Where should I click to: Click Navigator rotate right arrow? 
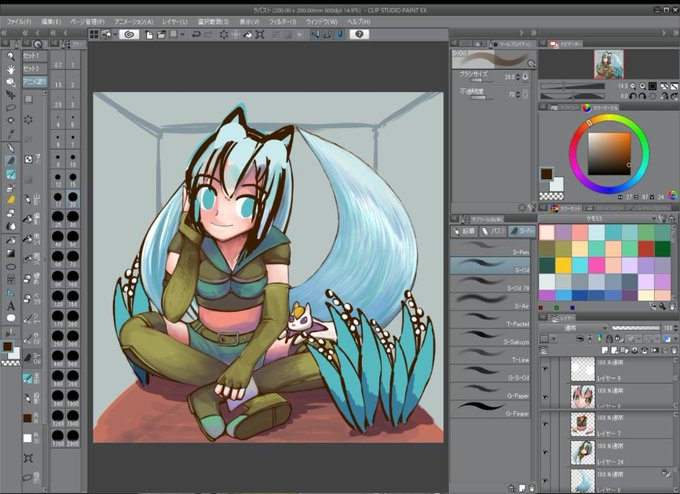tap(643, 96)
